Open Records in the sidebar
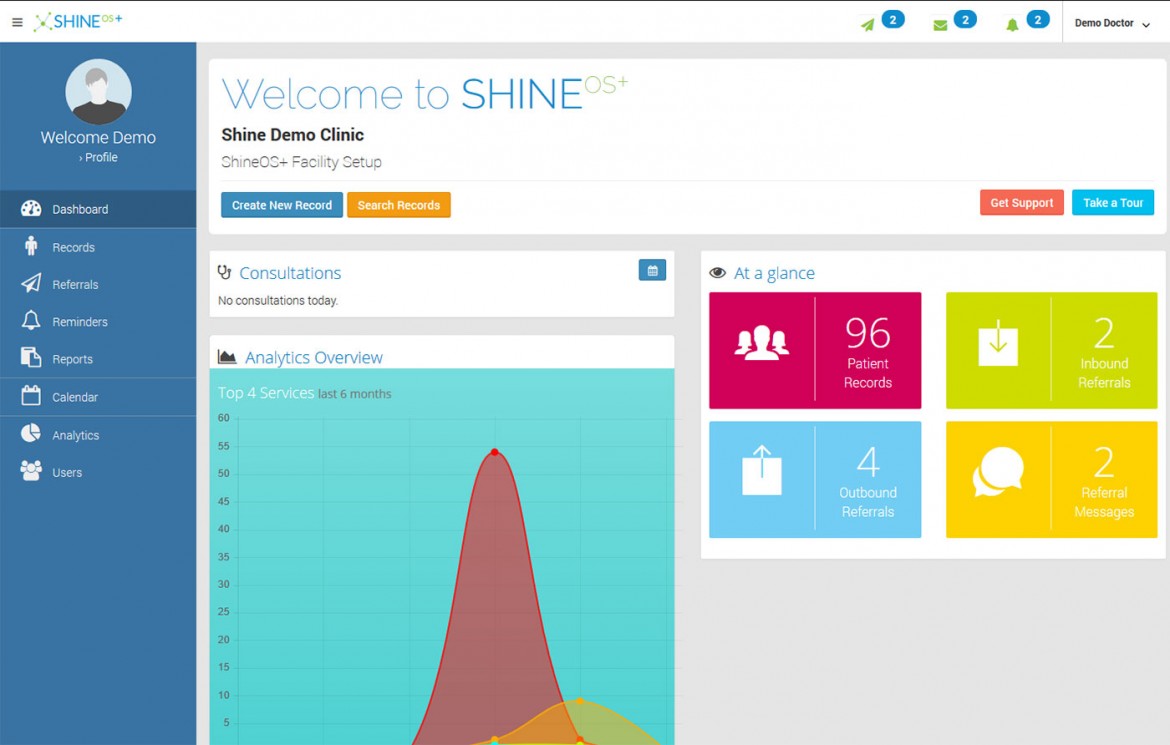The image size is (1170, 745). click(x=98, y=247)
